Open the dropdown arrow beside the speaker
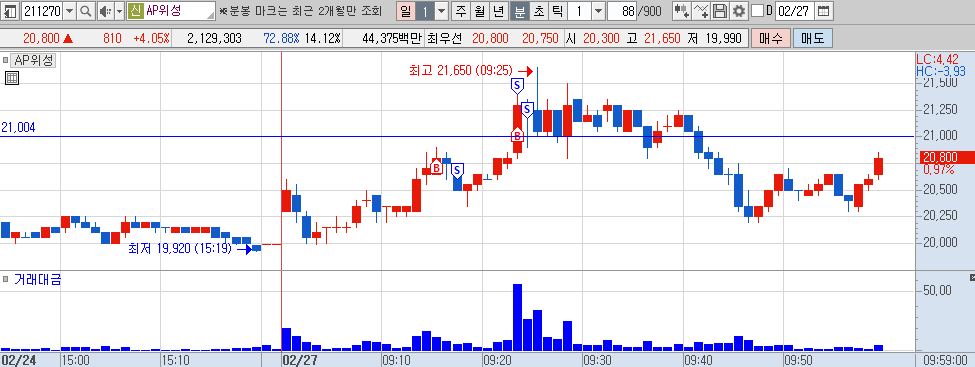The height and width of the screenshot is (367, 975). [x=119, y=11]
